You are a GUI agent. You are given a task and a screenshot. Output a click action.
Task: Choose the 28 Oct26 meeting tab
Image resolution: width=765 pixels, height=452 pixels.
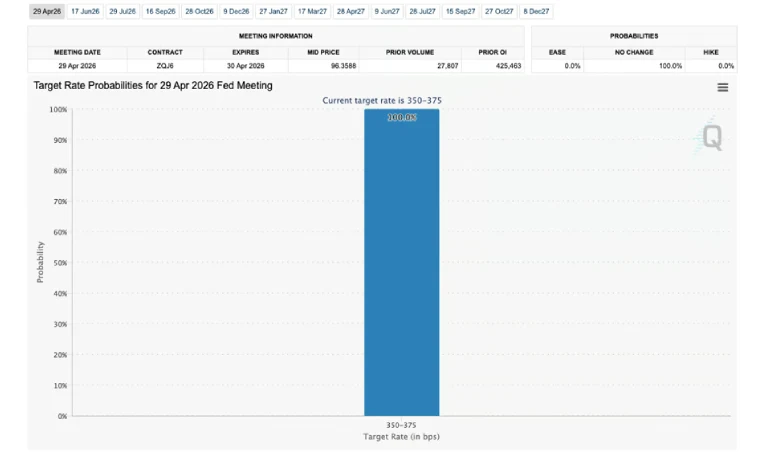coord(199,12)
